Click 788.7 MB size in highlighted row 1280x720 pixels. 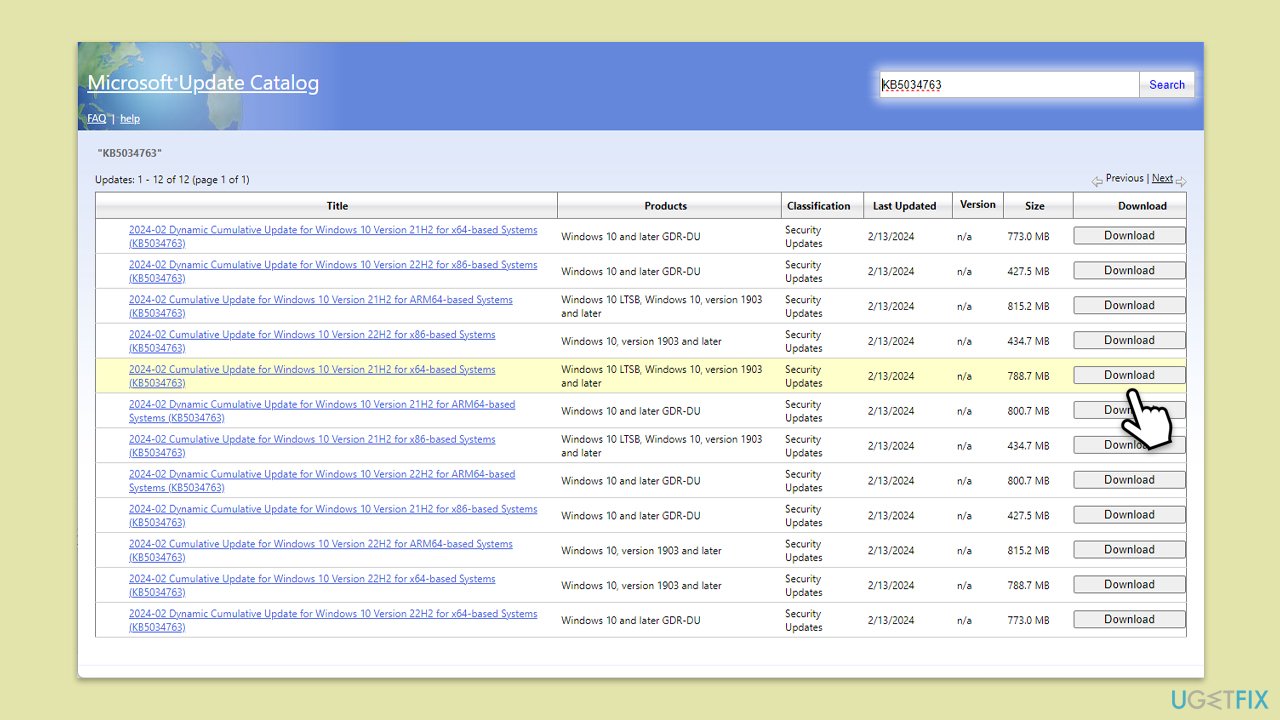(1028, 377)
